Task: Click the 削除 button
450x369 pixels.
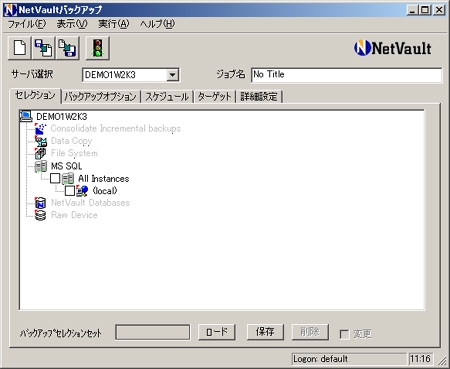Action: tap(310, 332)
